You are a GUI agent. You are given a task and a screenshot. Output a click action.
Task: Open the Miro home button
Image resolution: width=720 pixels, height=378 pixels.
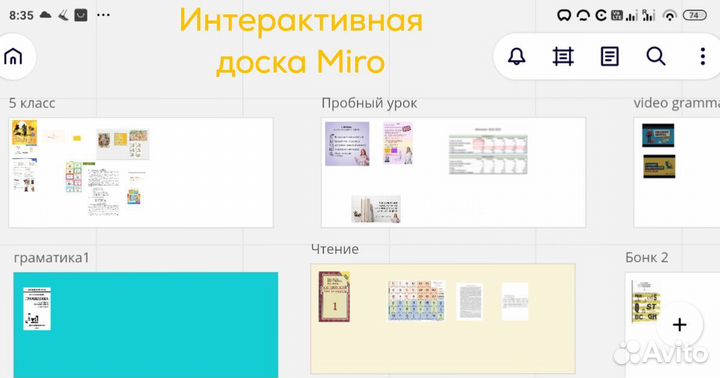pyautogui.click(x=13, y=57)
